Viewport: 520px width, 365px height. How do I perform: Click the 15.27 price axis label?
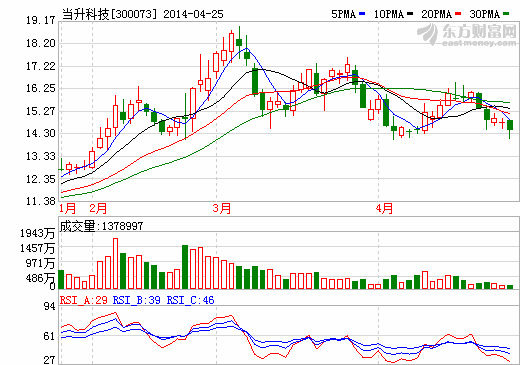(41, 111)
